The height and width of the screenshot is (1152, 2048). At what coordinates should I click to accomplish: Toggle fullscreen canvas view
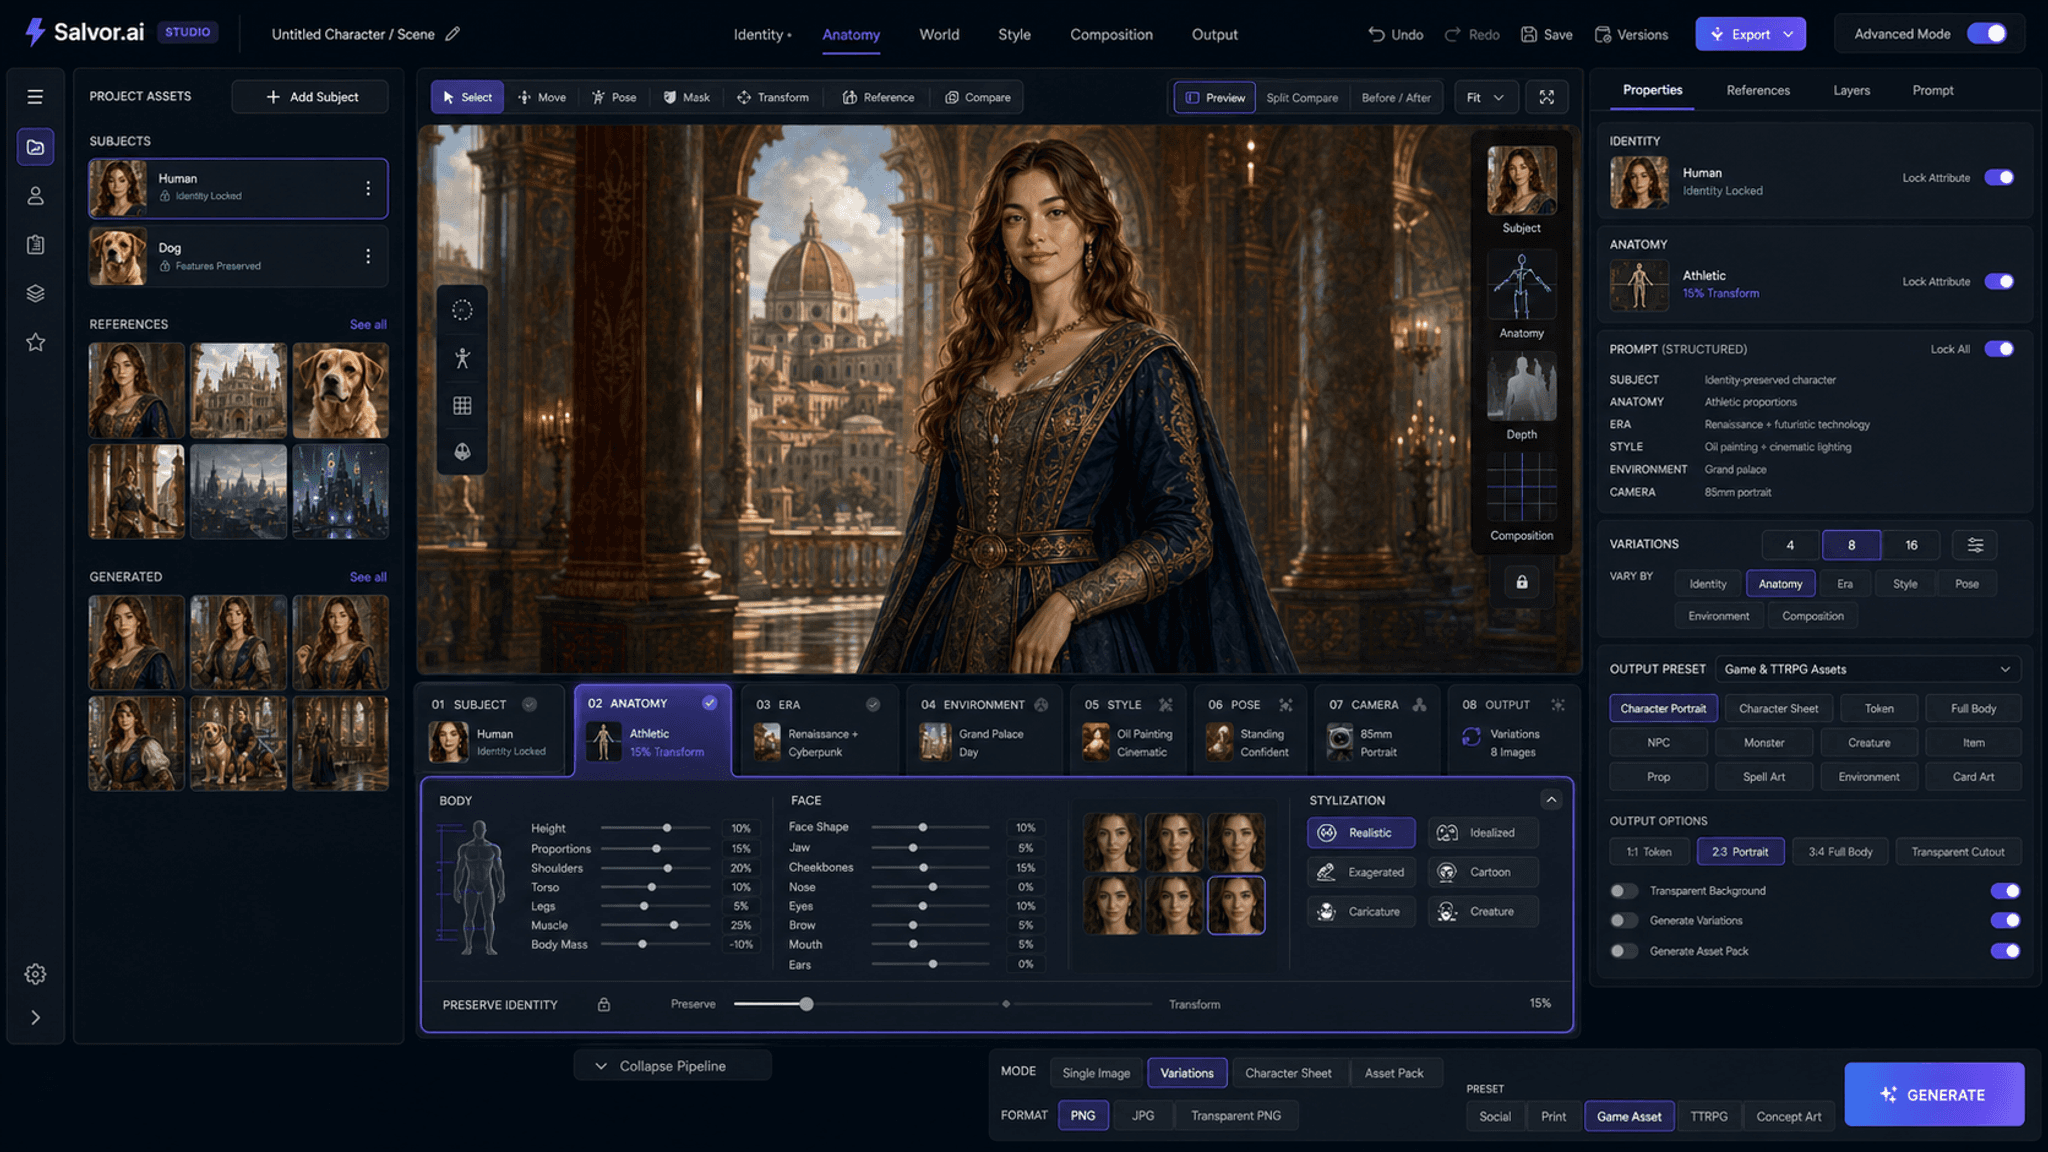point(1547,97)
